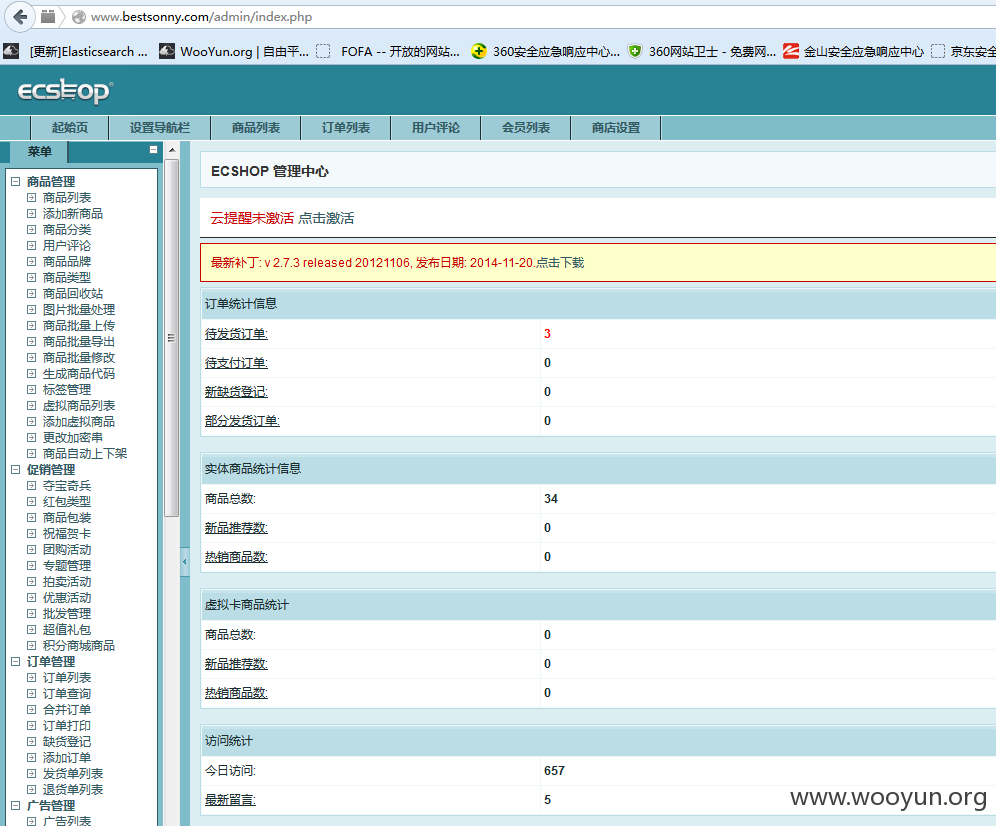Minimize the 菜单 panel with its small button
Screen dimensions: 996x826
pyautogui.click(x=153, y=149)
